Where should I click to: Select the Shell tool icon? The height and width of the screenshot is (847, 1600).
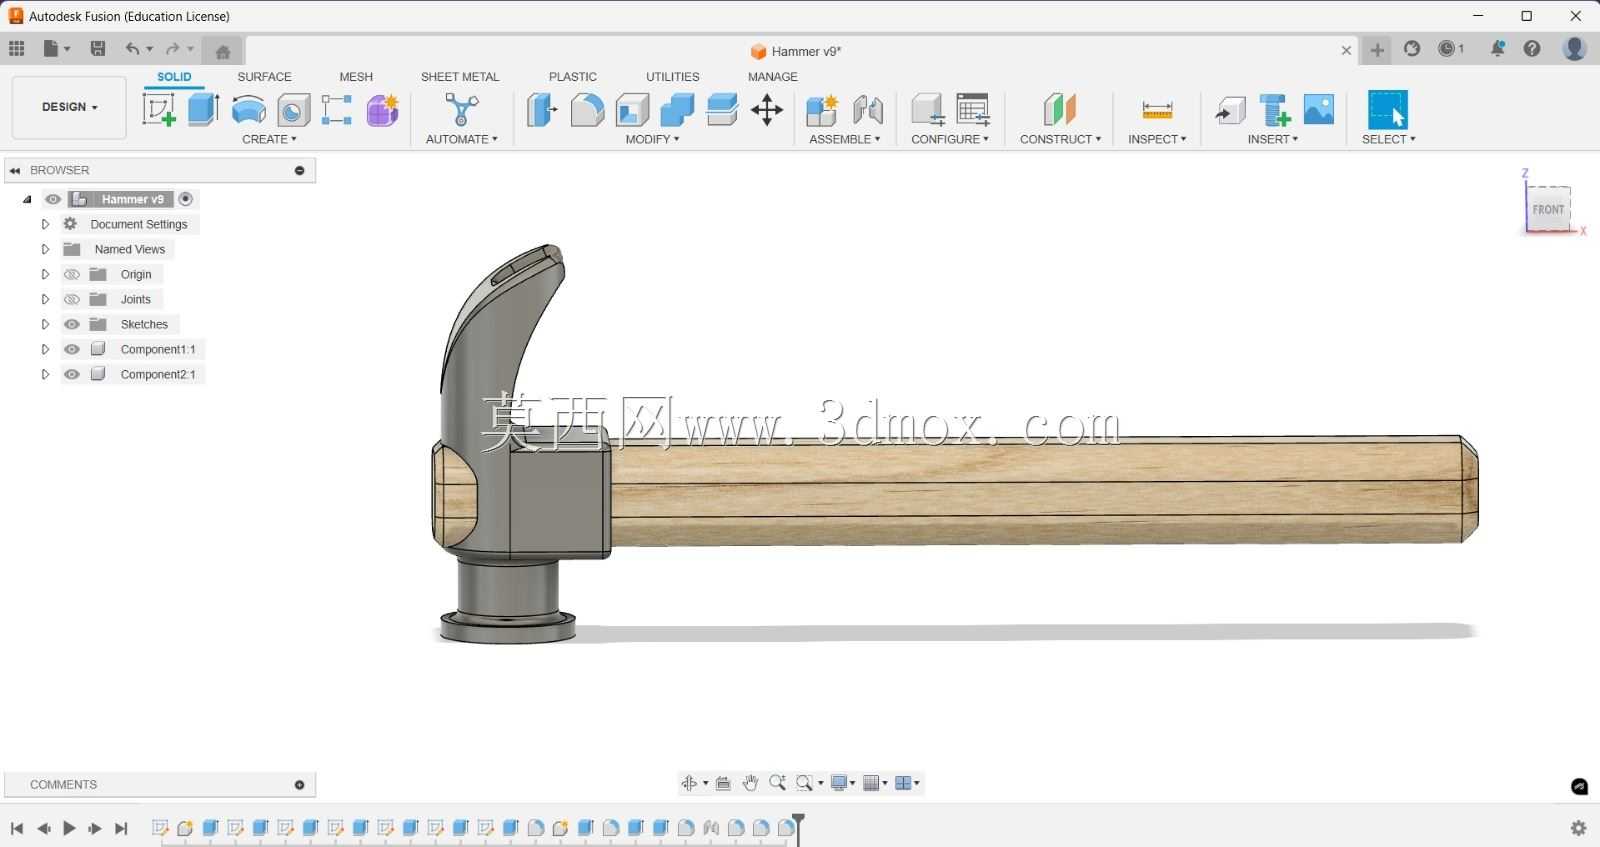point(632,109)
